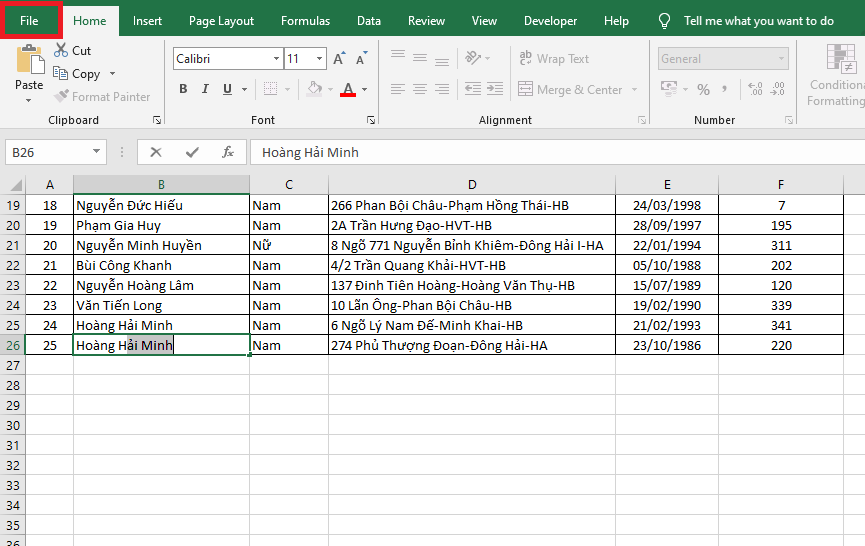Toggle Bold formatting

183,89
